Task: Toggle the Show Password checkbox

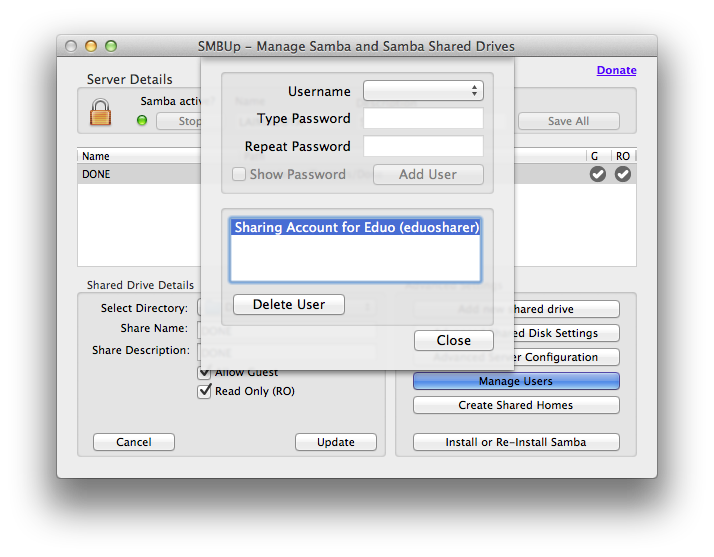Action: pyautogui.click(x=239, y=174)
